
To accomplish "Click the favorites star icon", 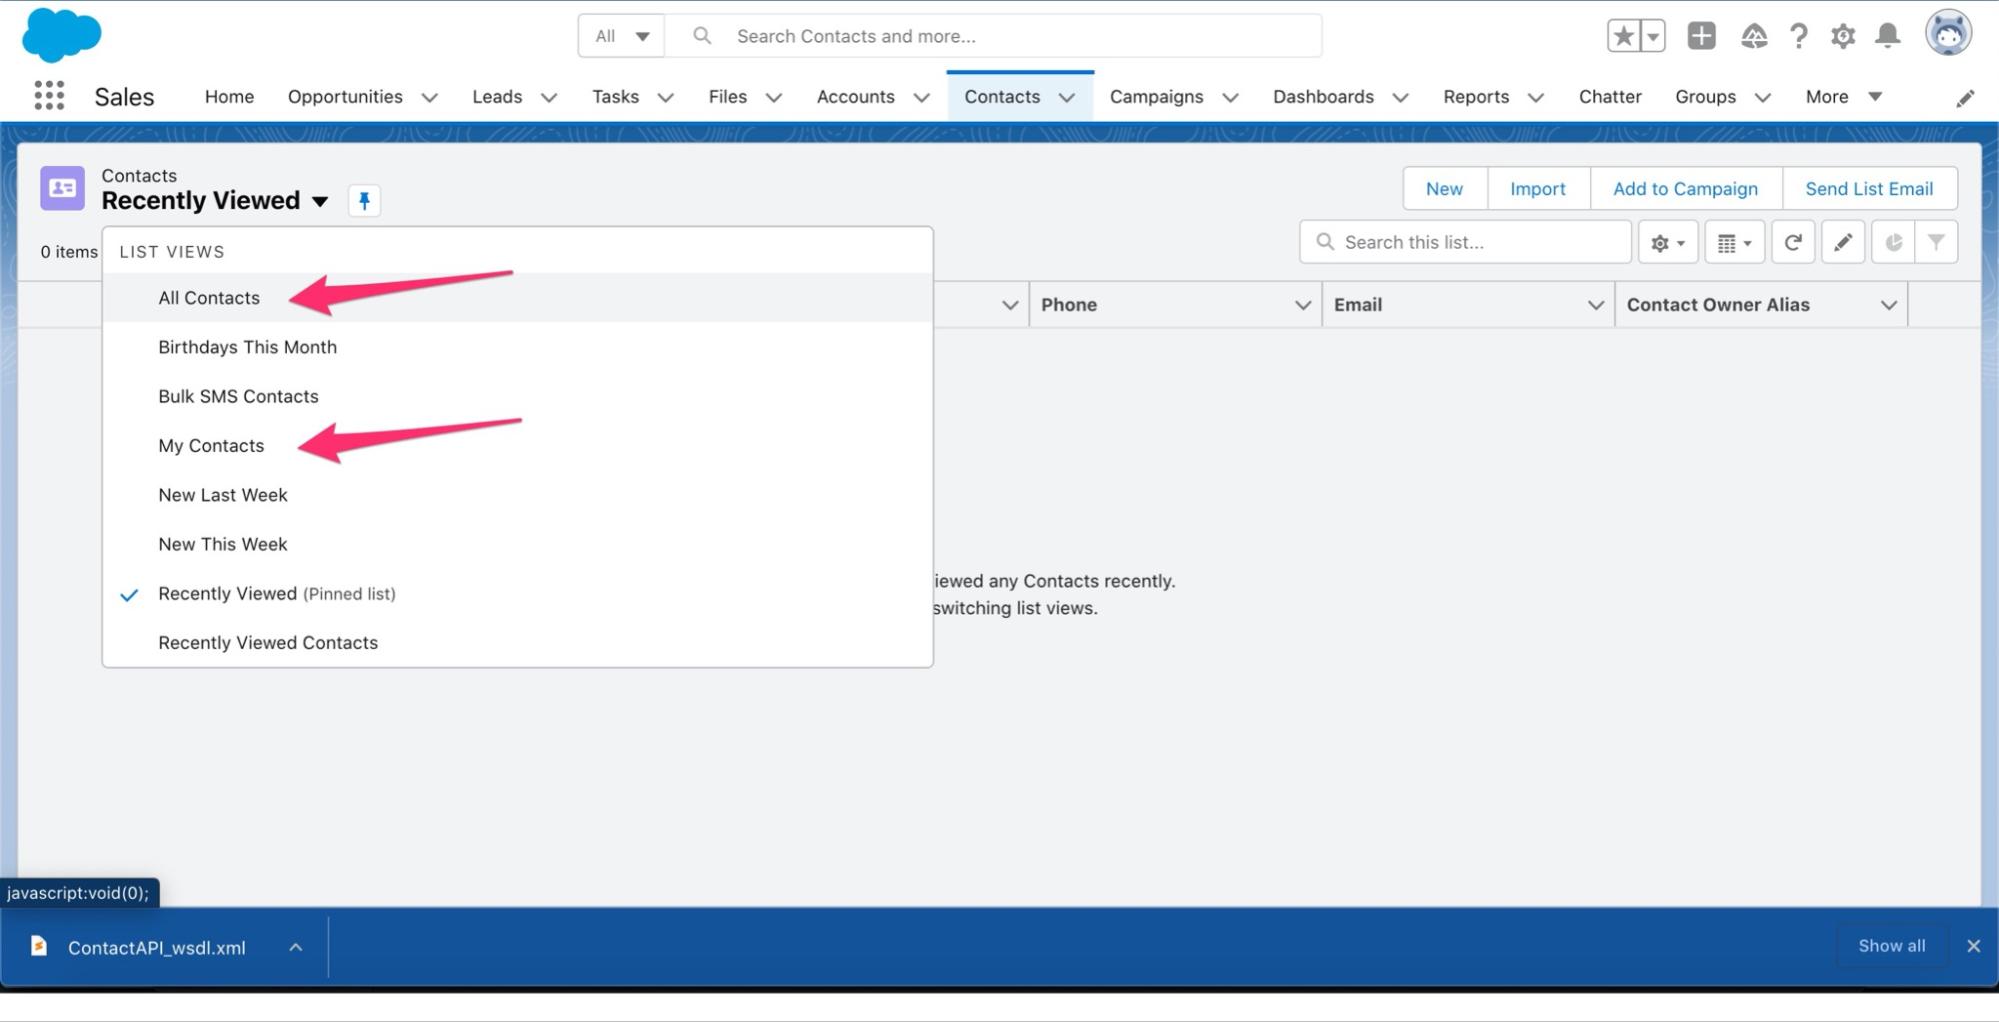I will point(1623,37).
